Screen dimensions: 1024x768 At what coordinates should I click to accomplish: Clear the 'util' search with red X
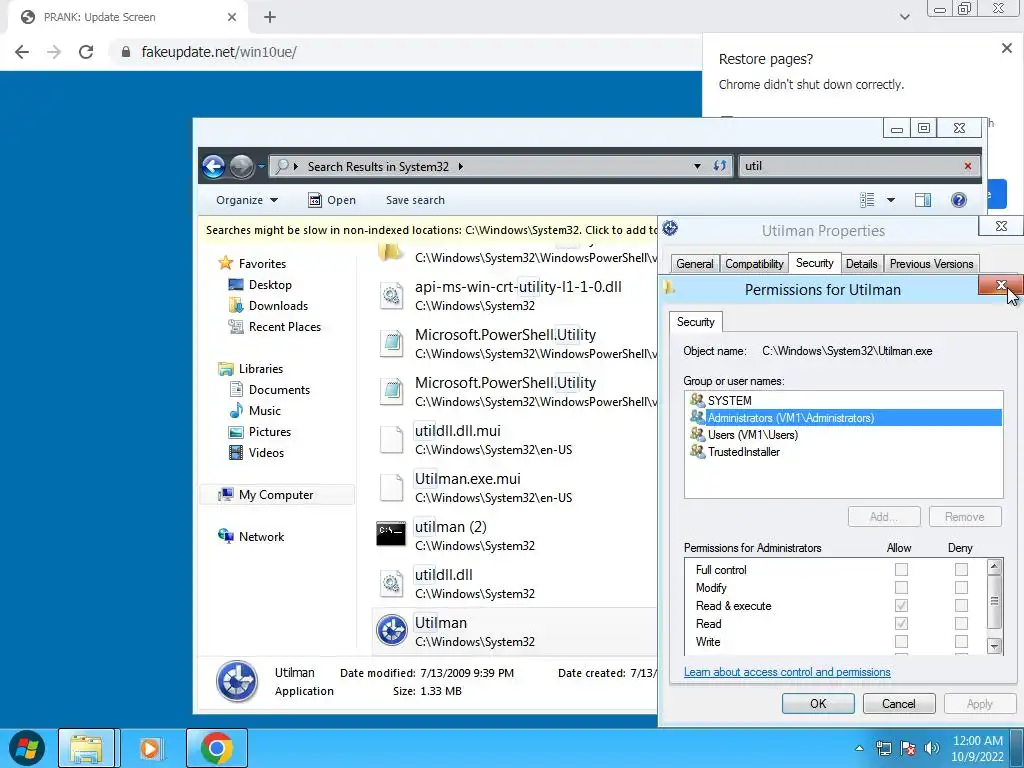[968, 166]
